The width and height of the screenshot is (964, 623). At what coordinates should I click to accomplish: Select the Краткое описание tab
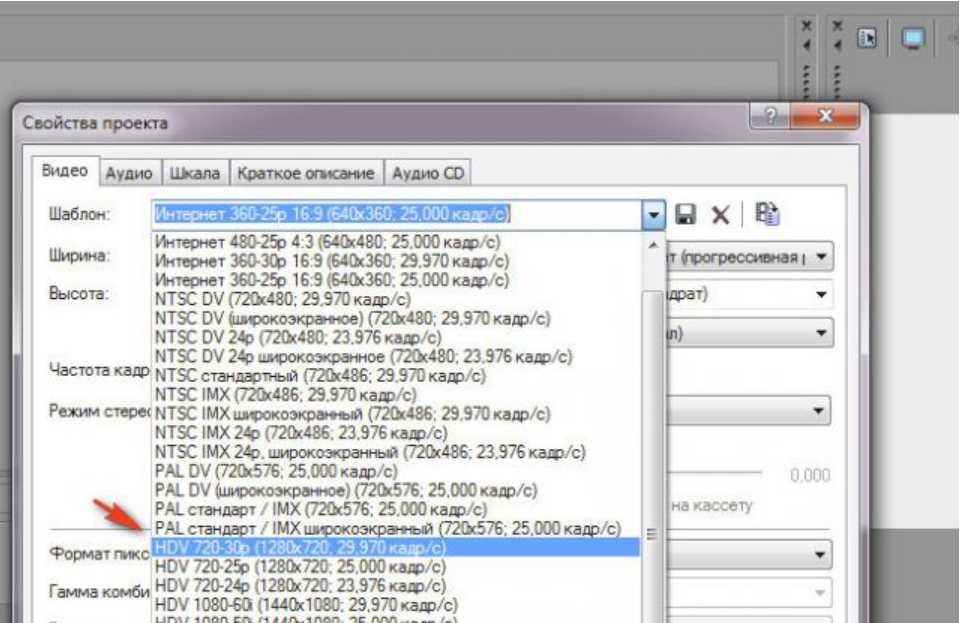click(305, 173)
